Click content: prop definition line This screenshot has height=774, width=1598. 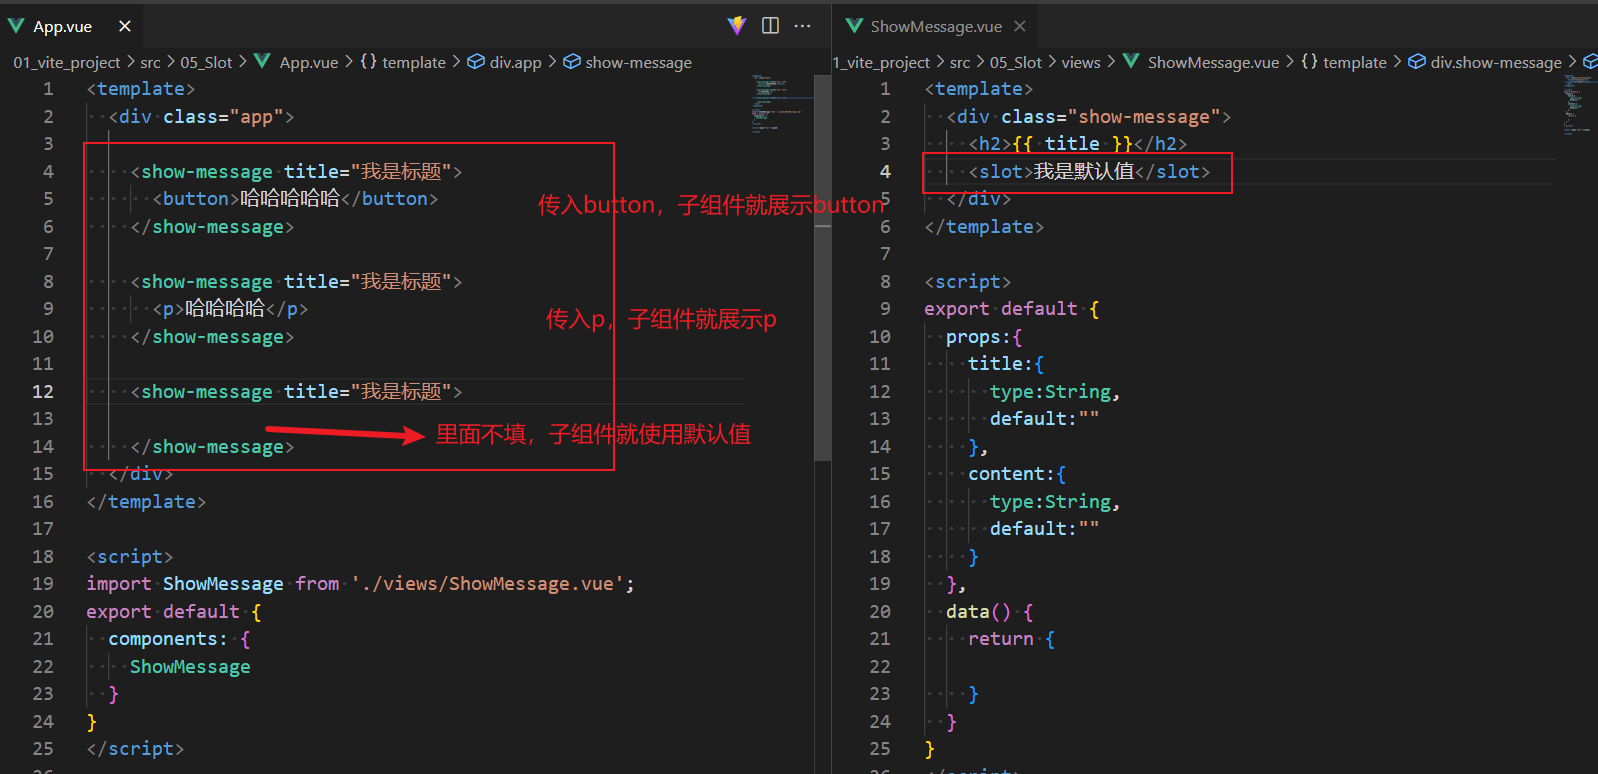point(1017,474)
